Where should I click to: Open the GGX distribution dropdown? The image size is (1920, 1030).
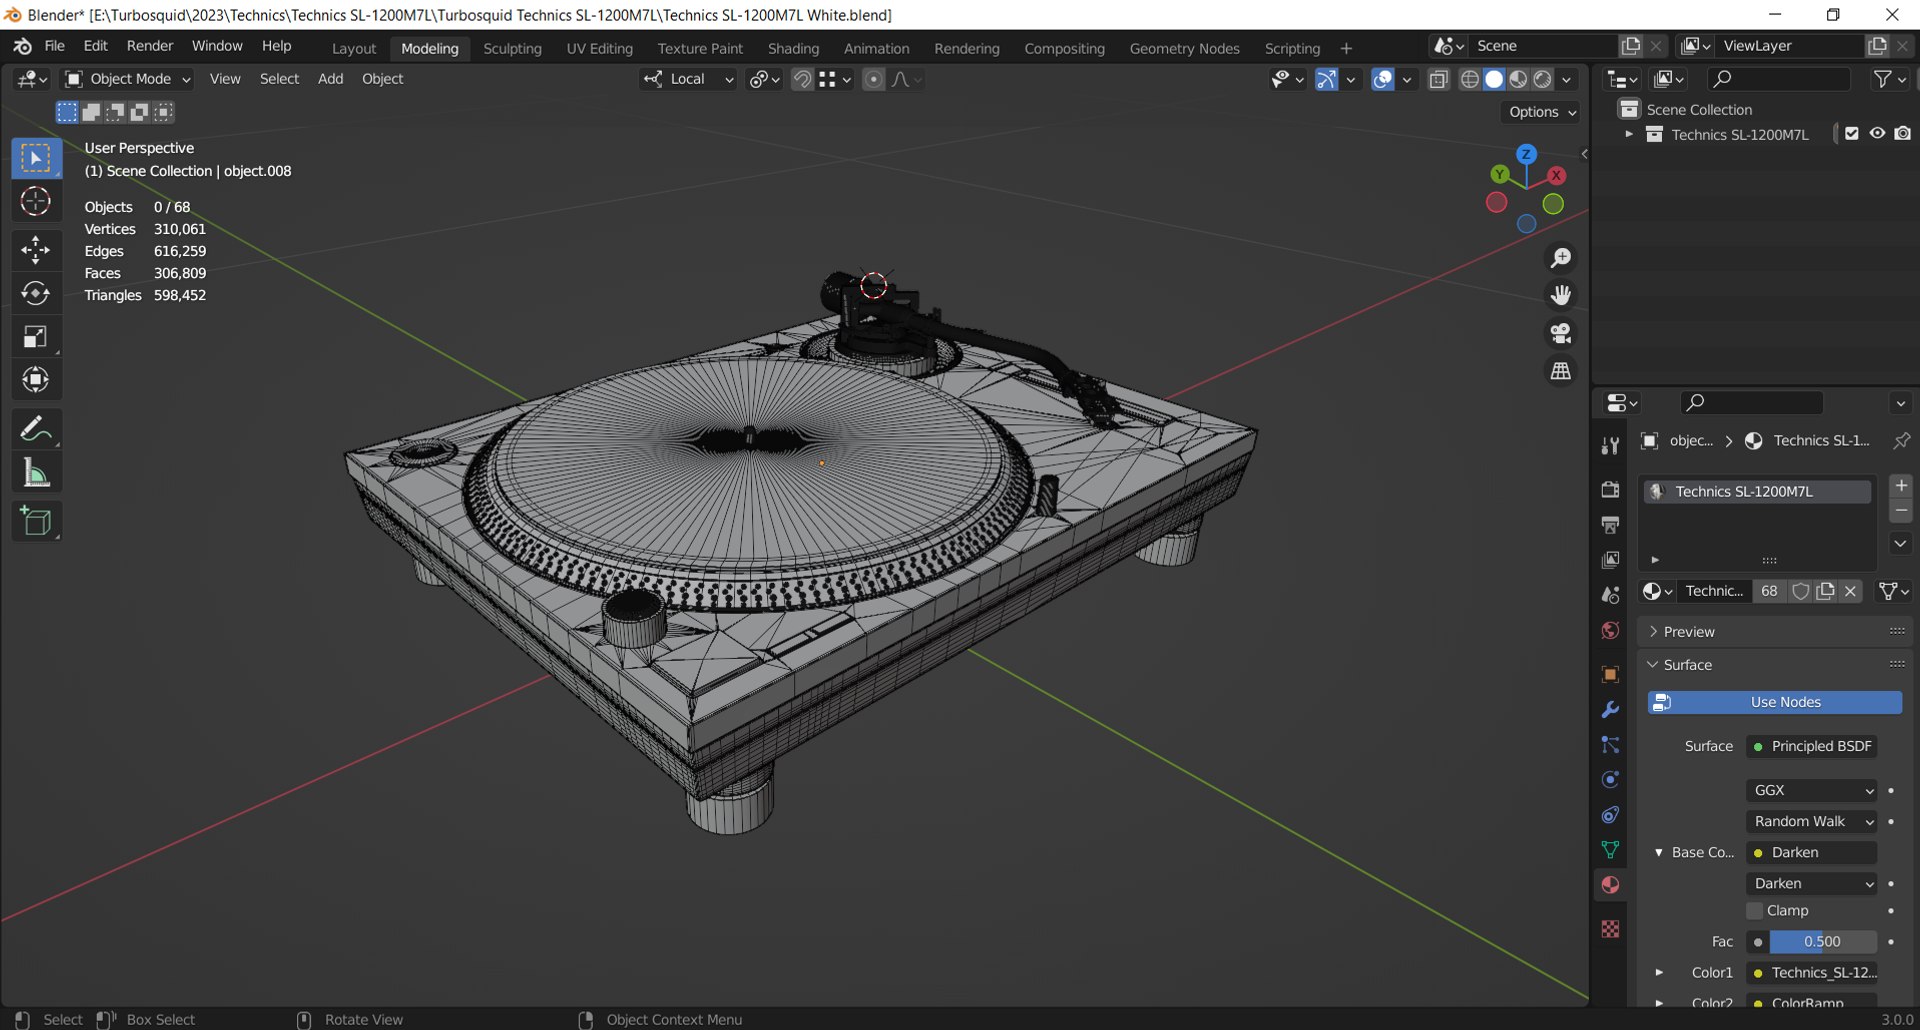click(1812, 790)
